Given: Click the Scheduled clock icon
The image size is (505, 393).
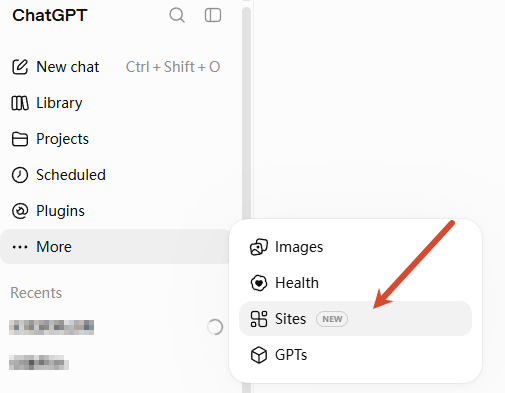Looking at the screenshot, I should pyautogui.click(x=20, y=175).
